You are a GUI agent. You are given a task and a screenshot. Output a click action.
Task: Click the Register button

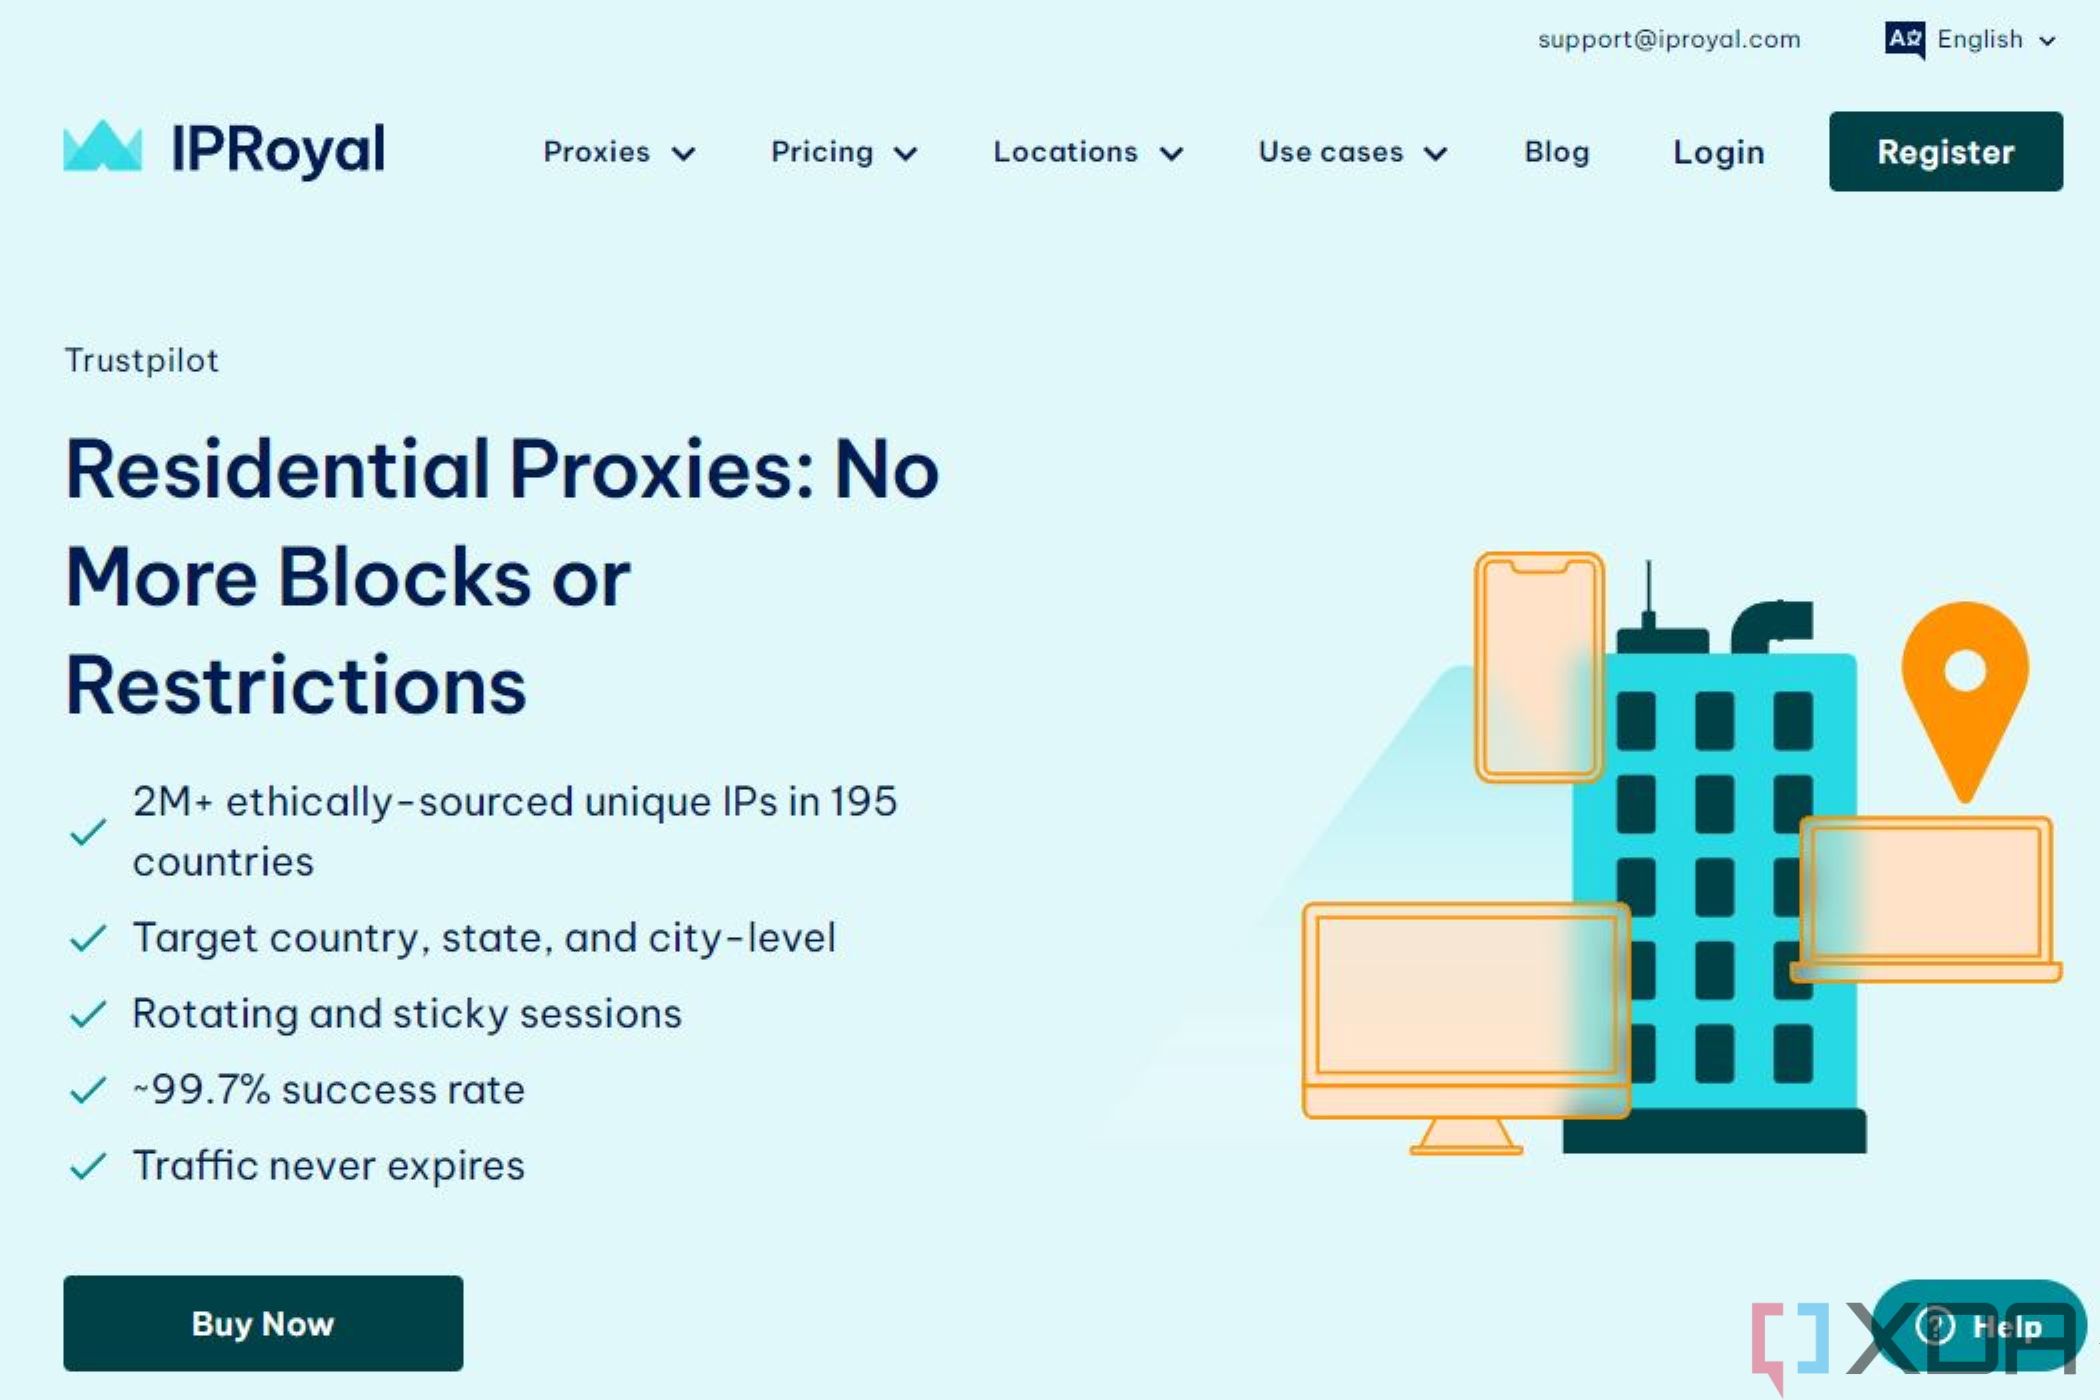coord(1945,152)
